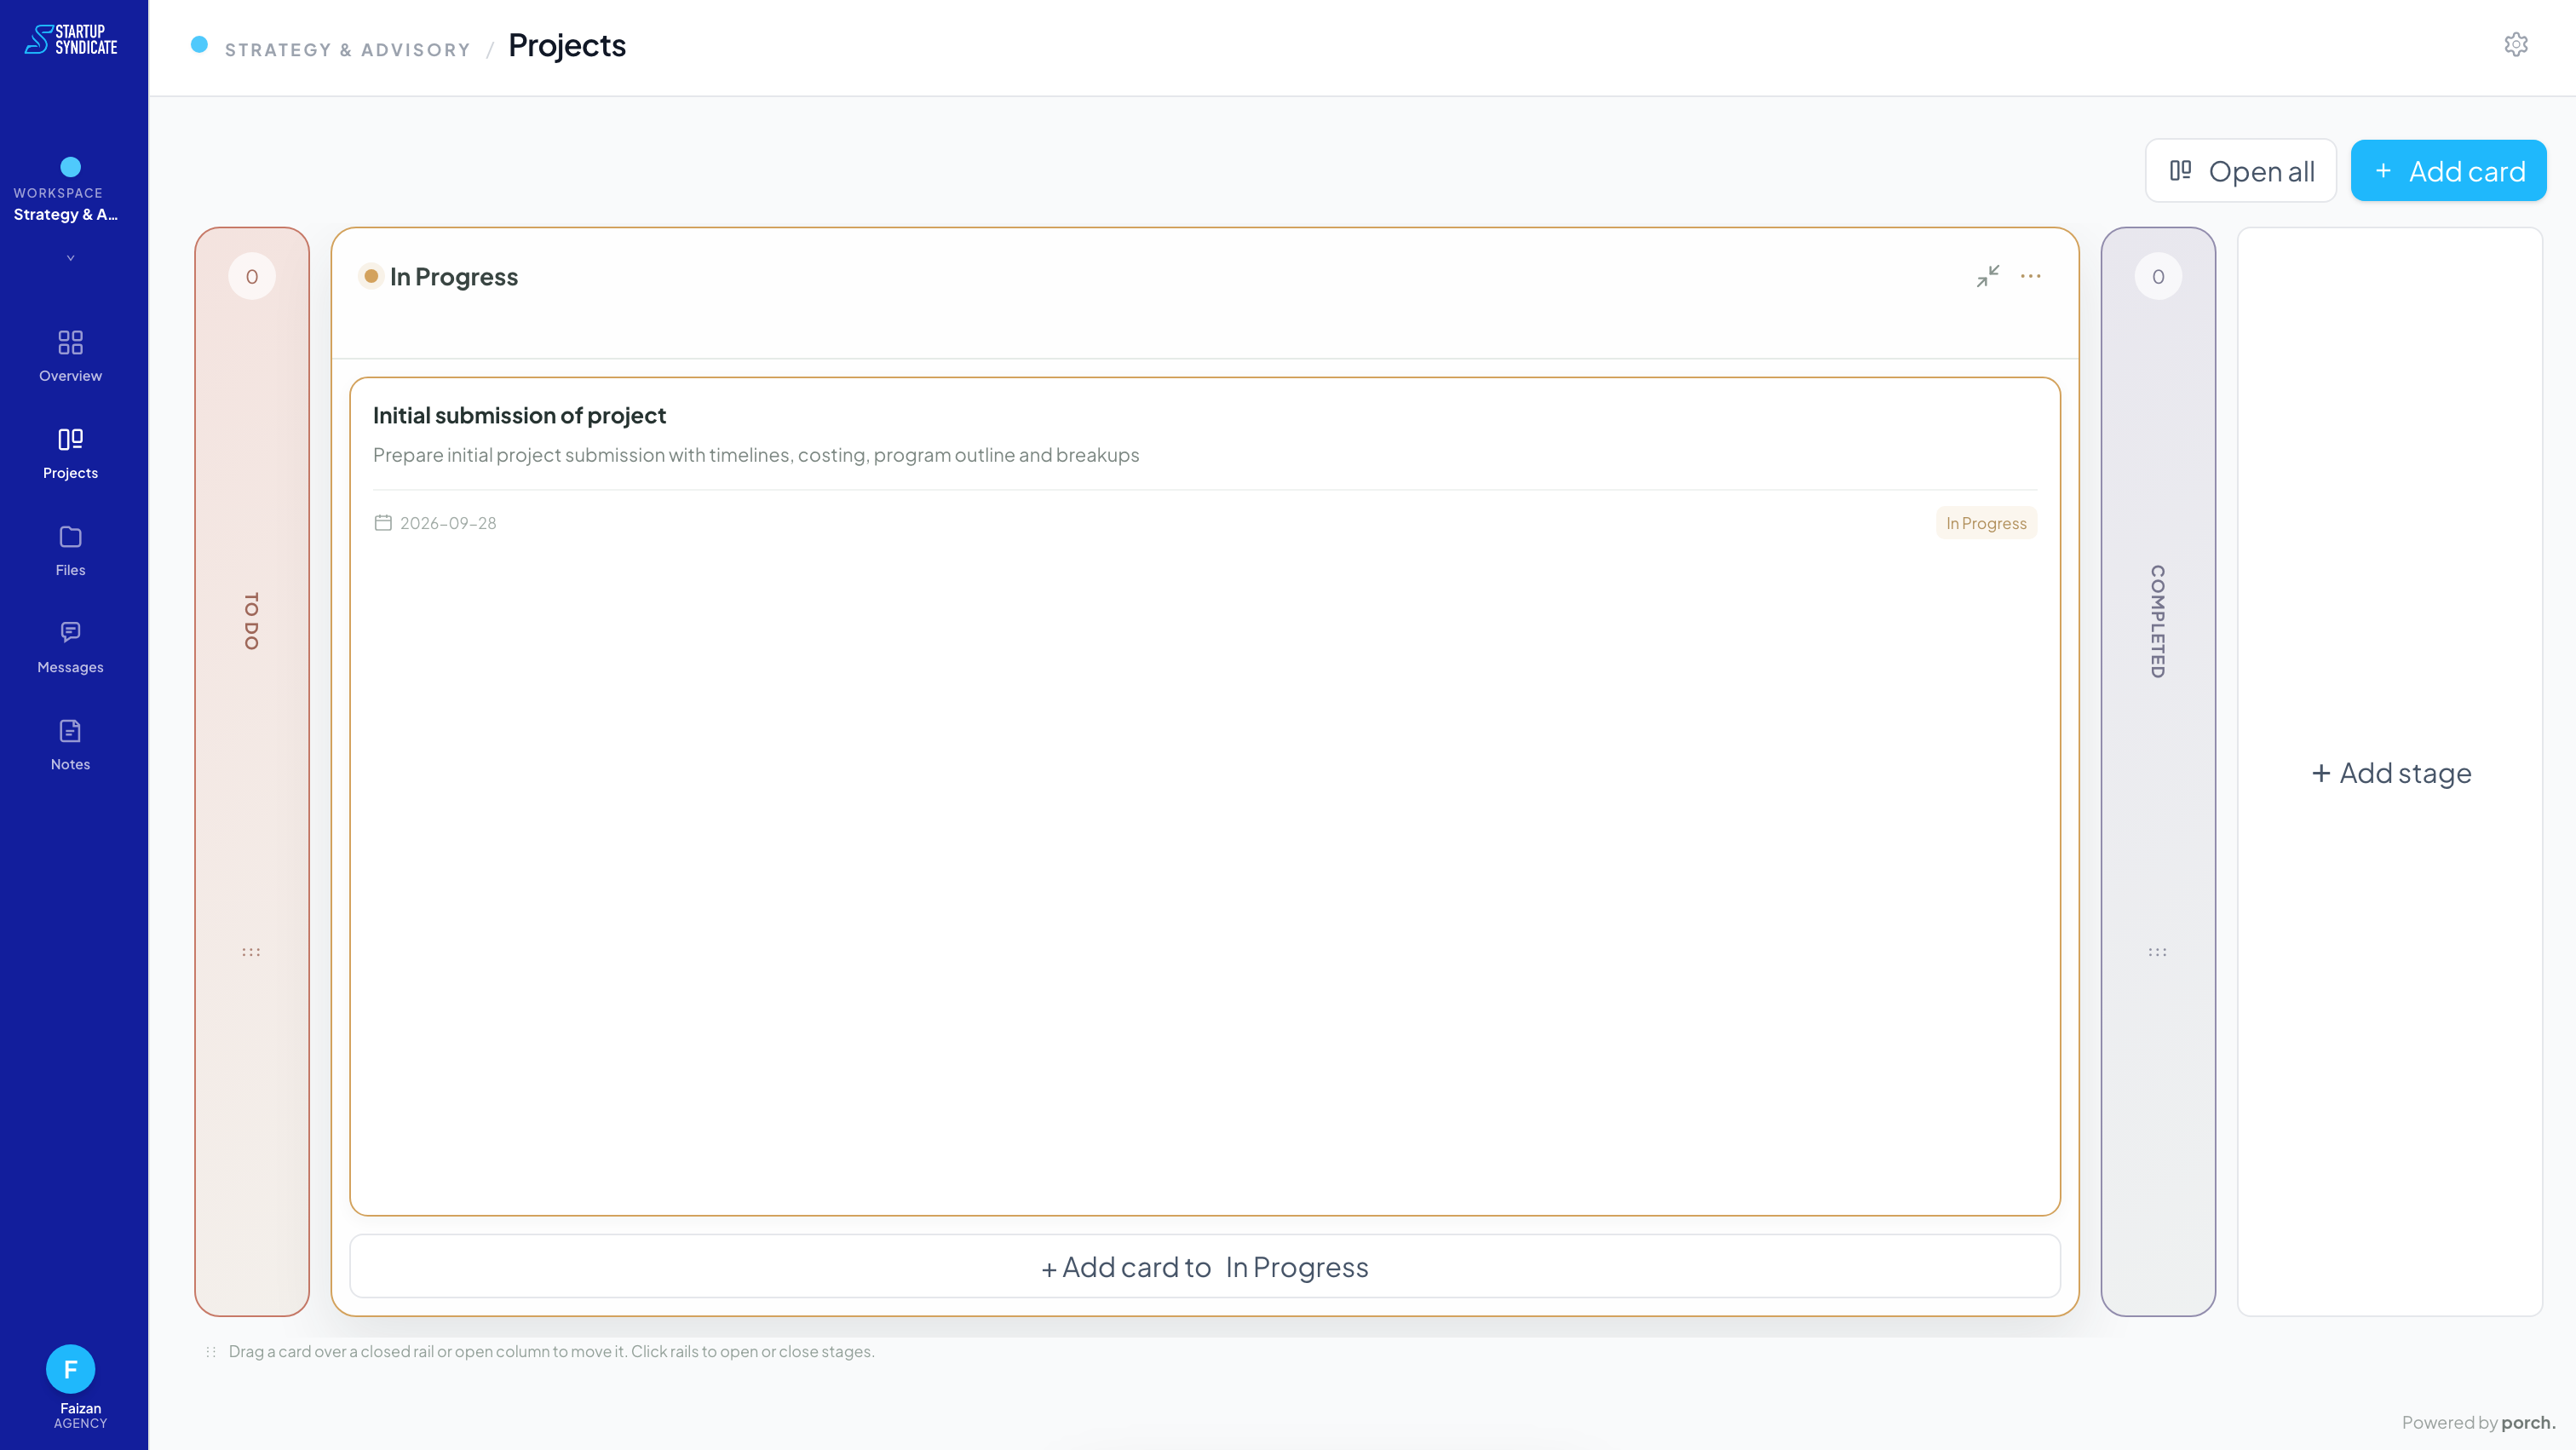Click the Startup Syndicate logo

click(71, 39)
